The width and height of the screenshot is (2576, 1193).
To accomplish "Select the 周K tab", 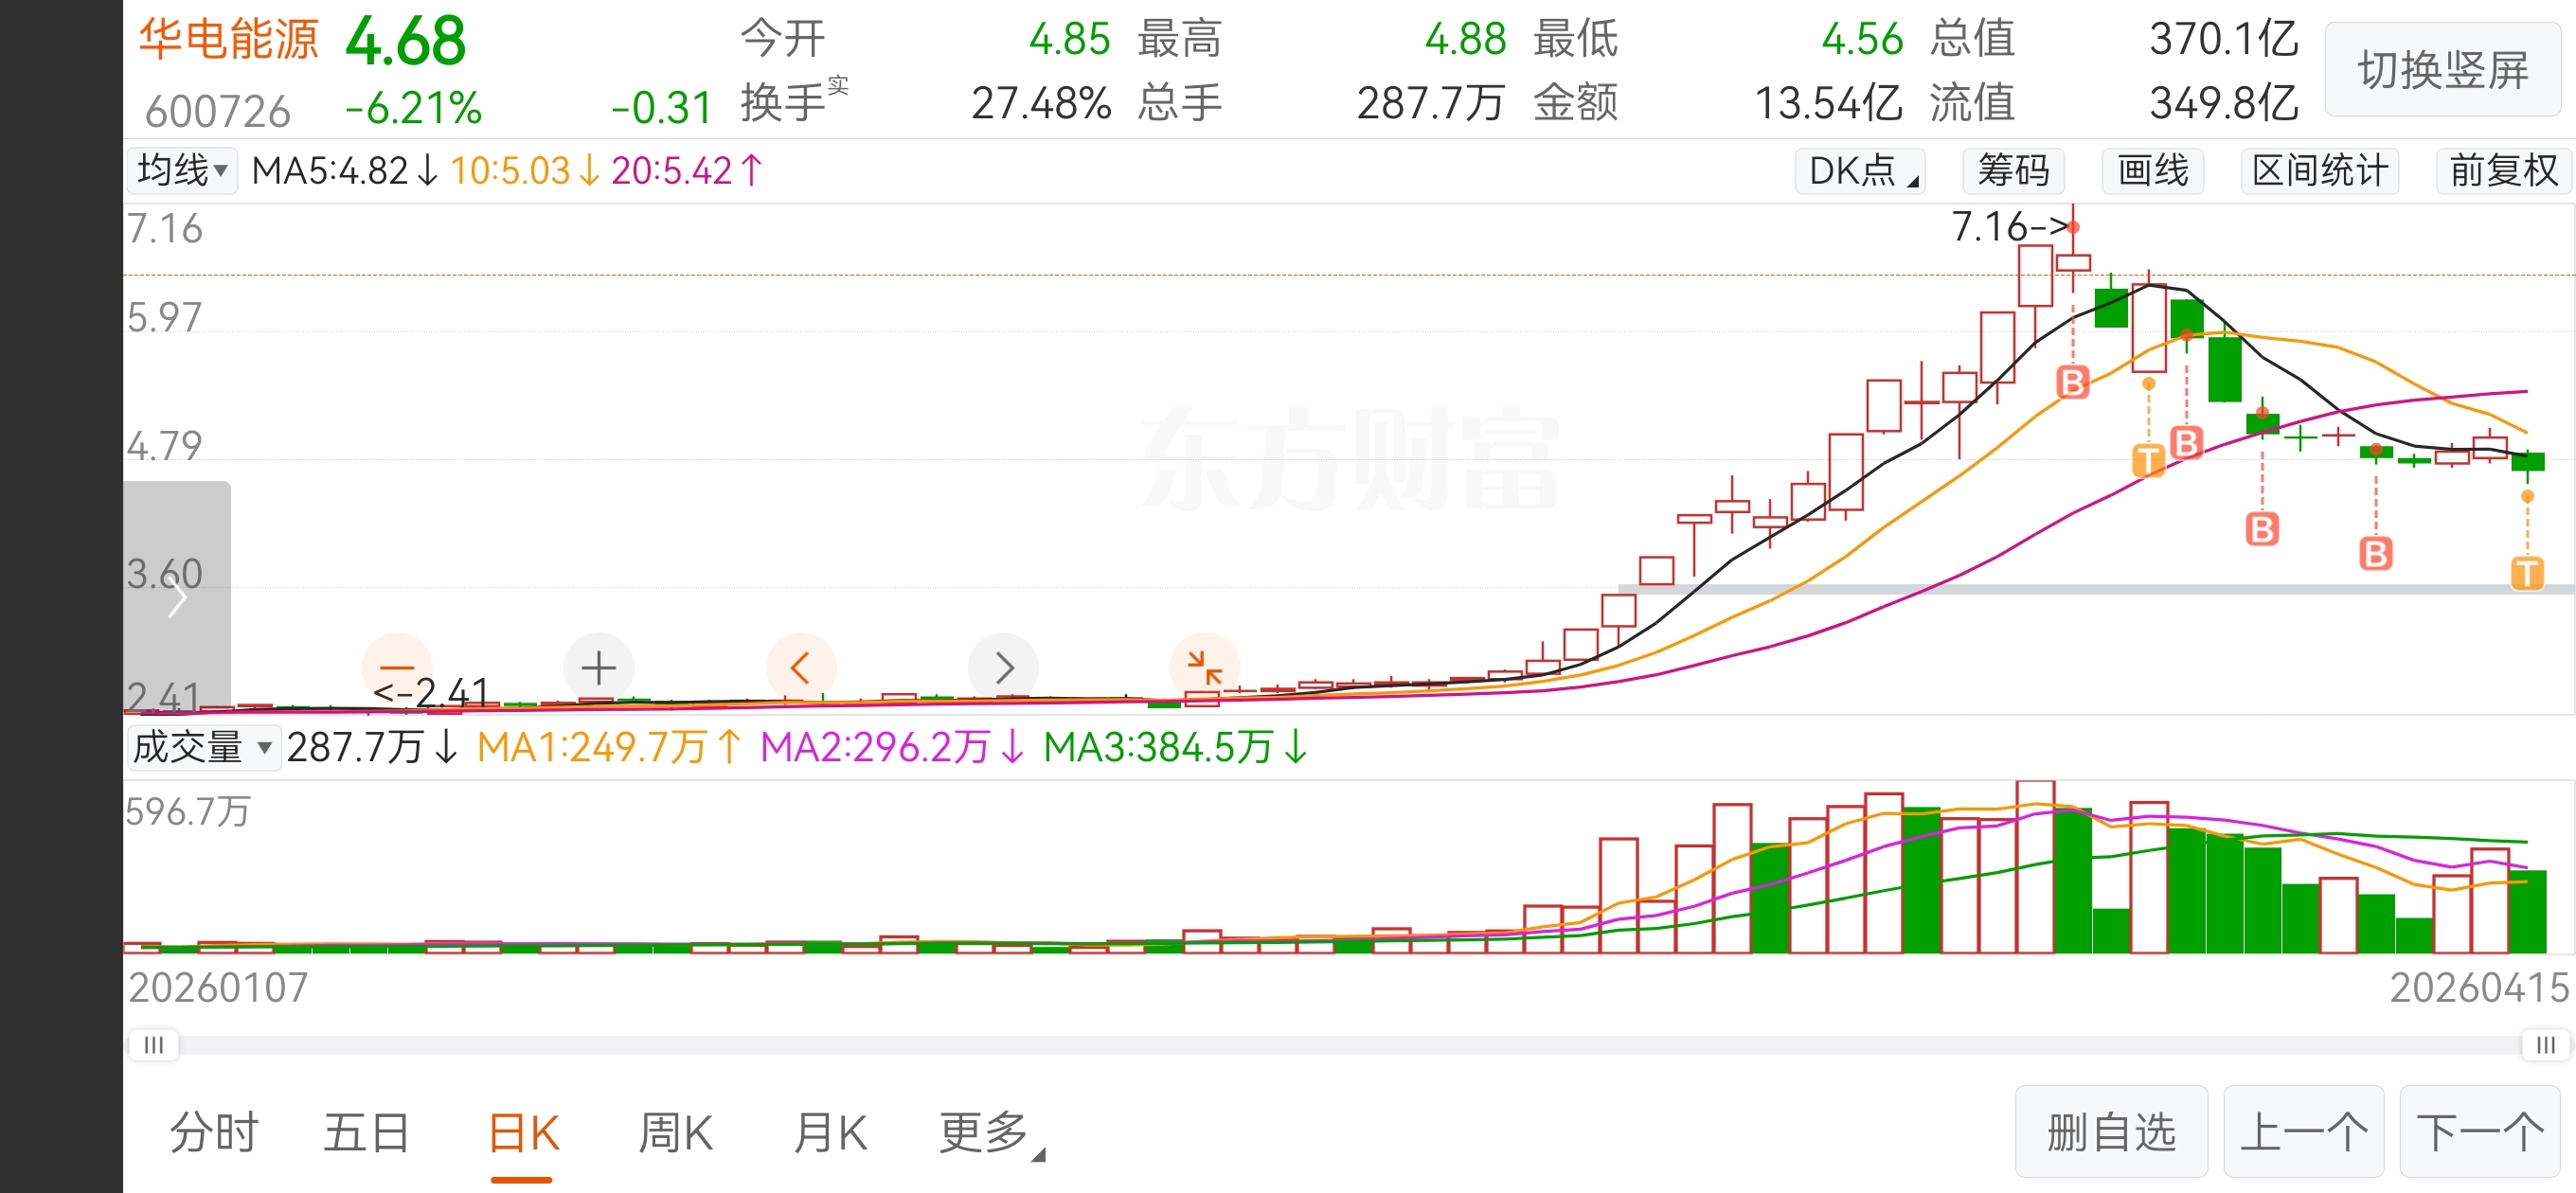I will 676,1133.
